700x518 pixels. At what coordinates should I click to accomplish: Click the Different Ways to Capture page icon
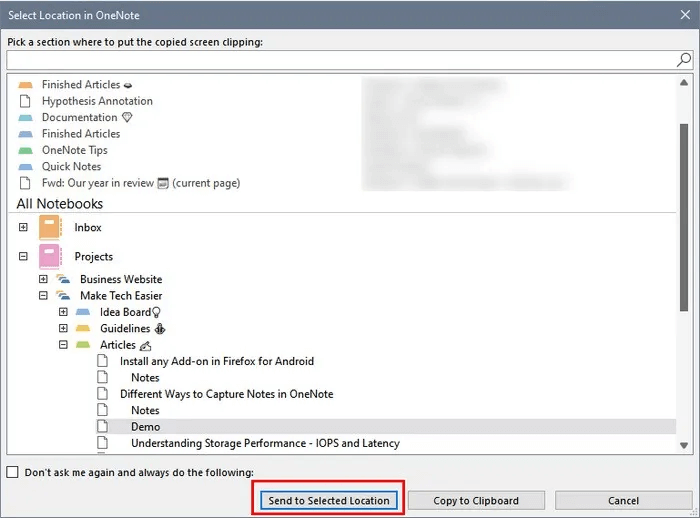pyautogui.click(x=103, y=393)
